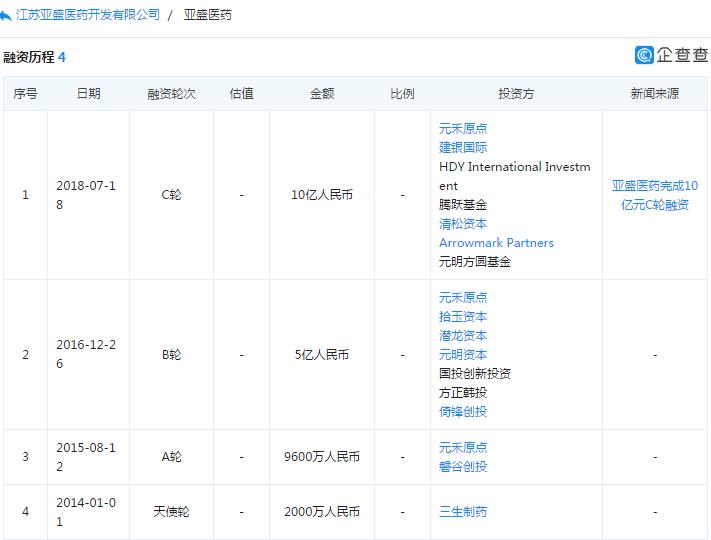
Task: Open 三生制药 investor link
Action: [463, 512]
